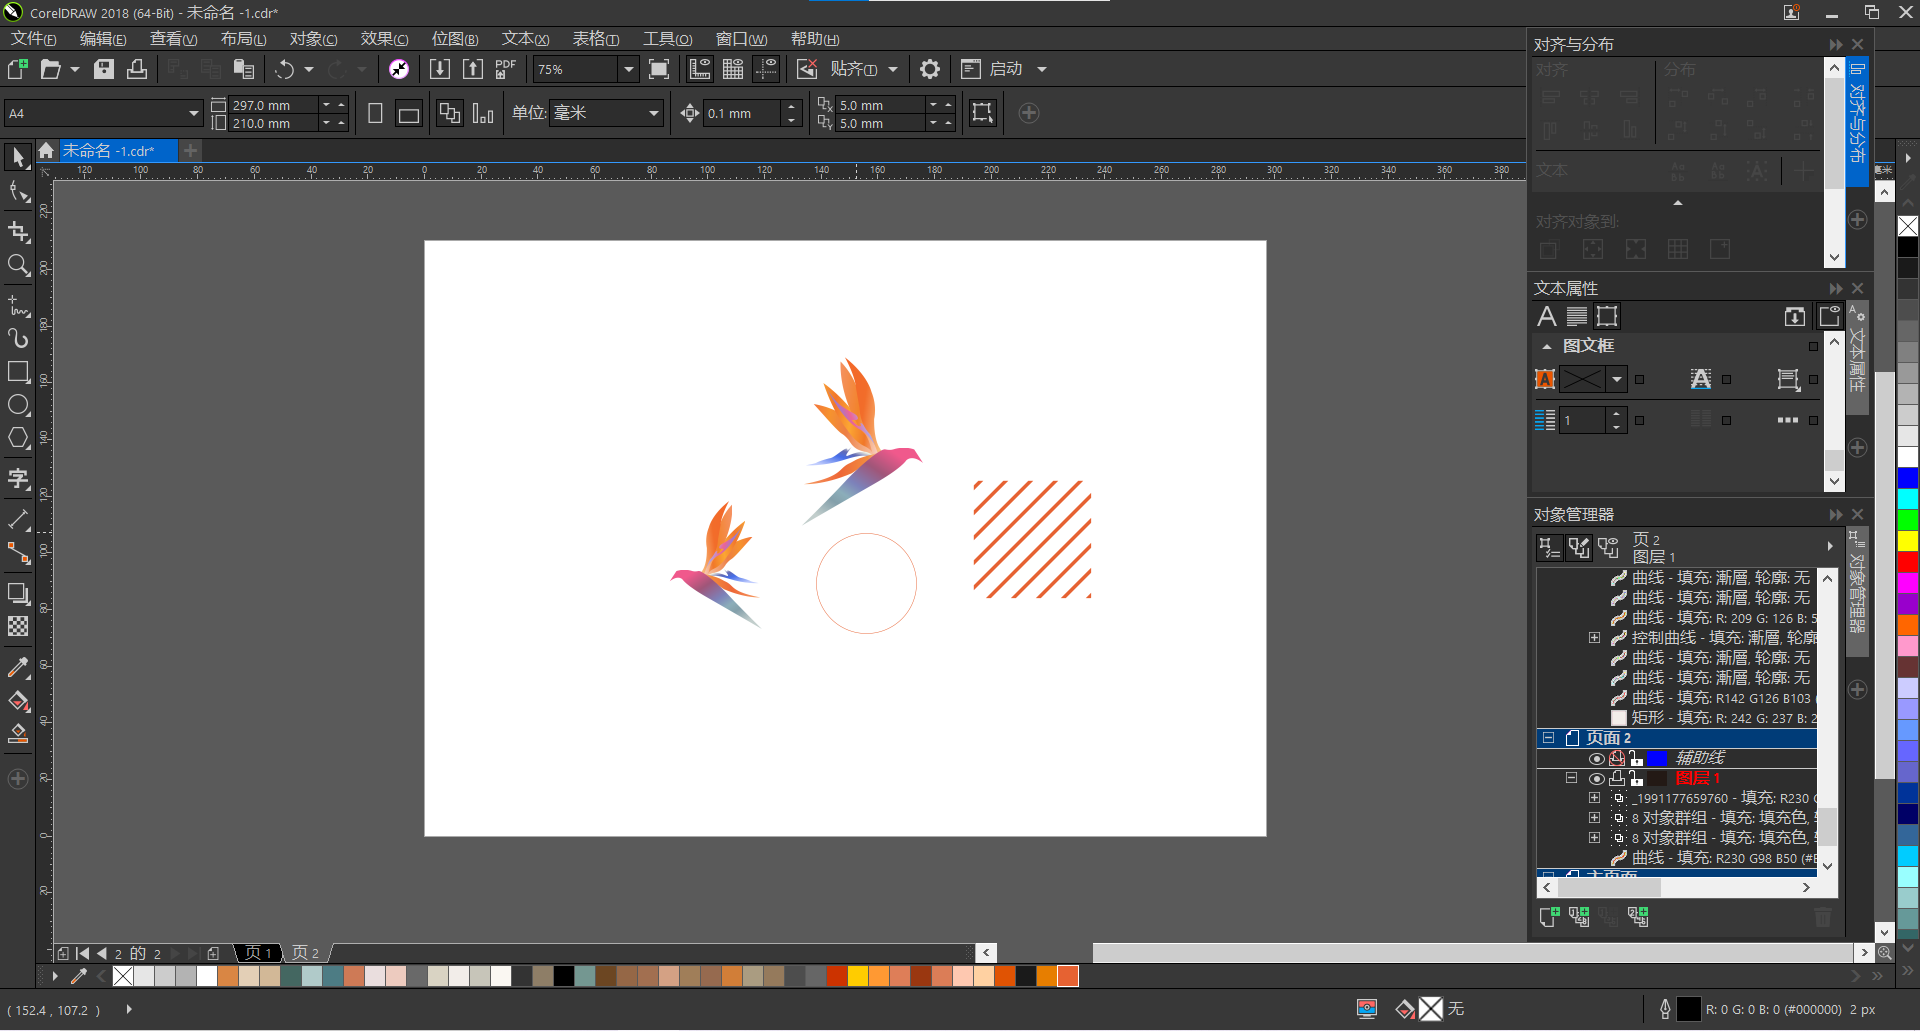This screenshot has height=1031, width=1920.
Task: Click the 贴齐 snap-to button
Action: point(853,69)
